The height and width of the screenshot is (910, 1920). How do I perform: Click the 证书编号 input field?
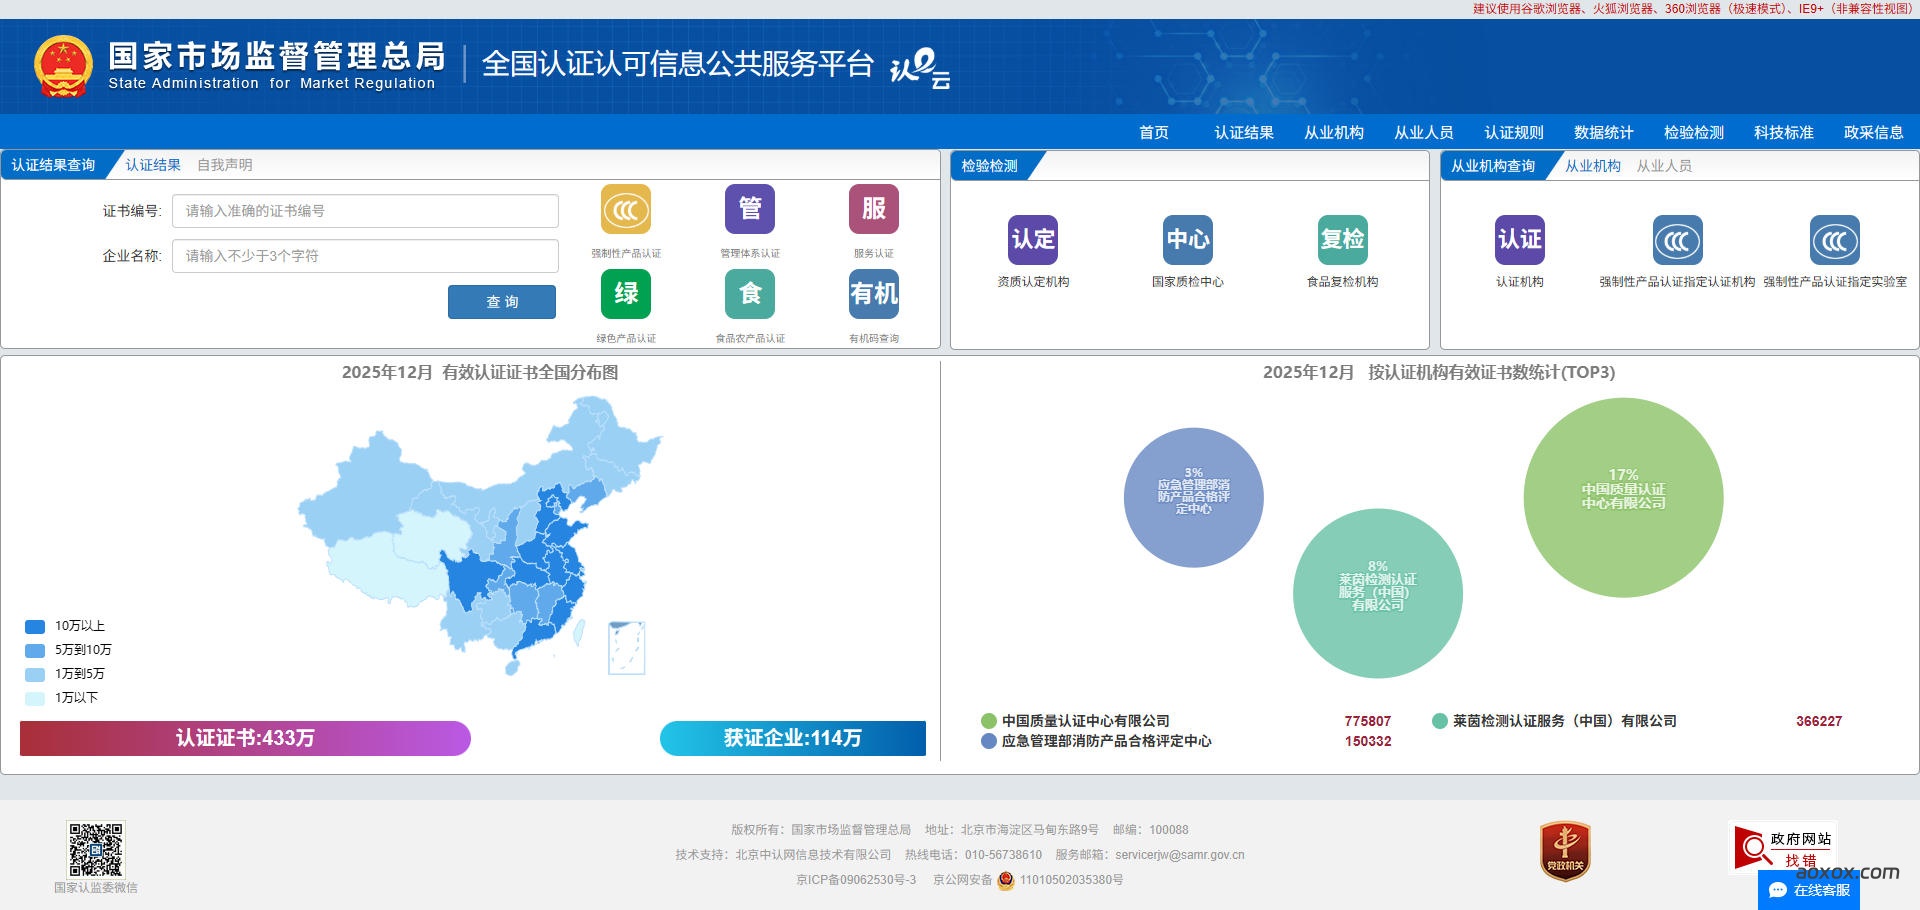(365, 210)
